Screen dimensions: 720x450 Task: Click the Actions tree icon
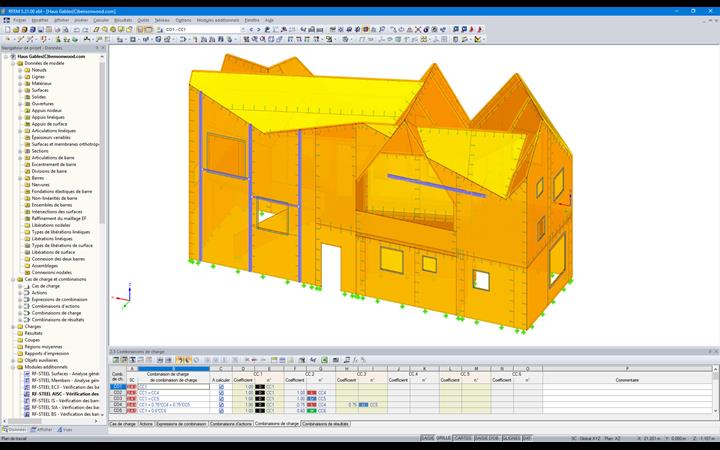(27, 292)
